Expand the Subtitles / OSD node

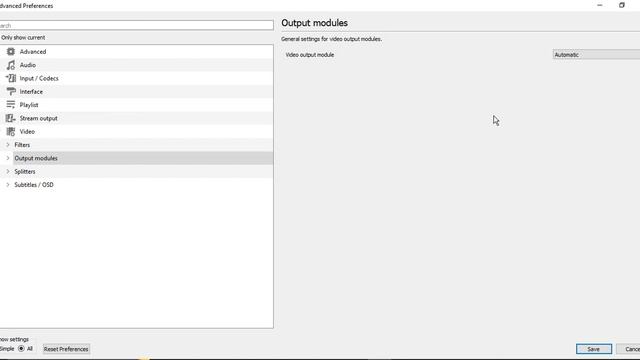7,184
